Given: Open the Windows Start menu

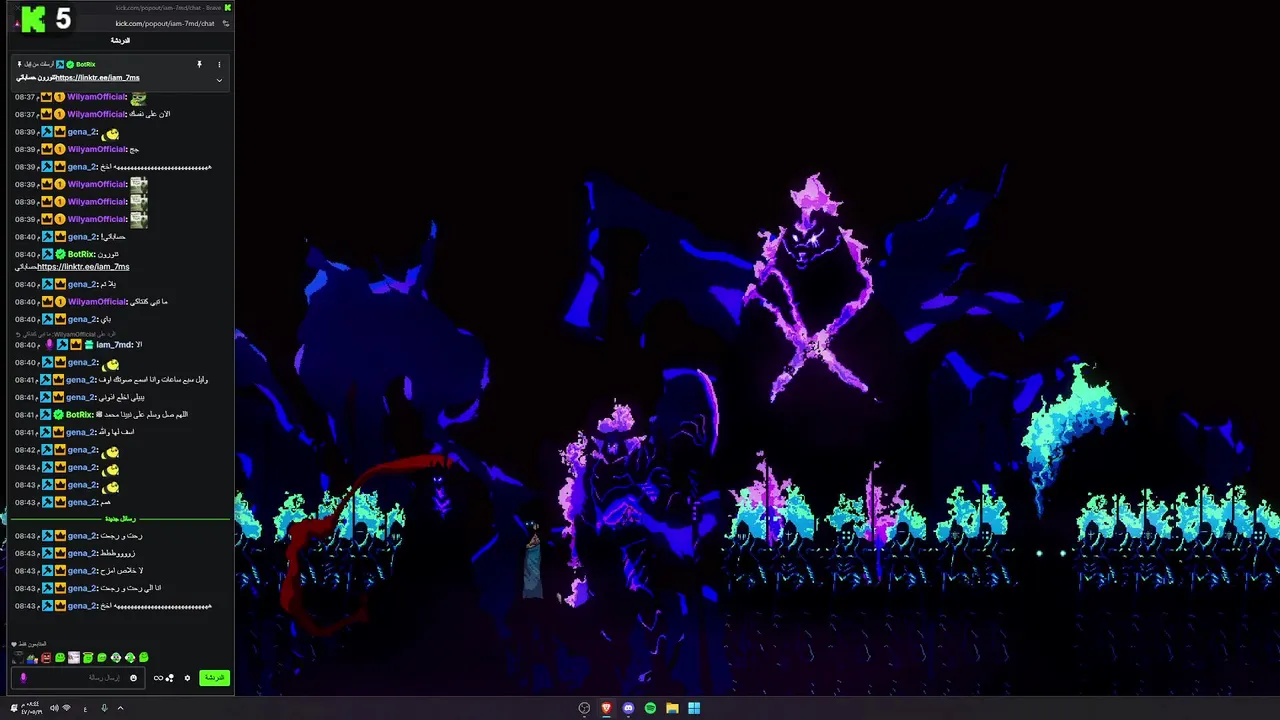Looking at the screenshot, I should (694, 708).
